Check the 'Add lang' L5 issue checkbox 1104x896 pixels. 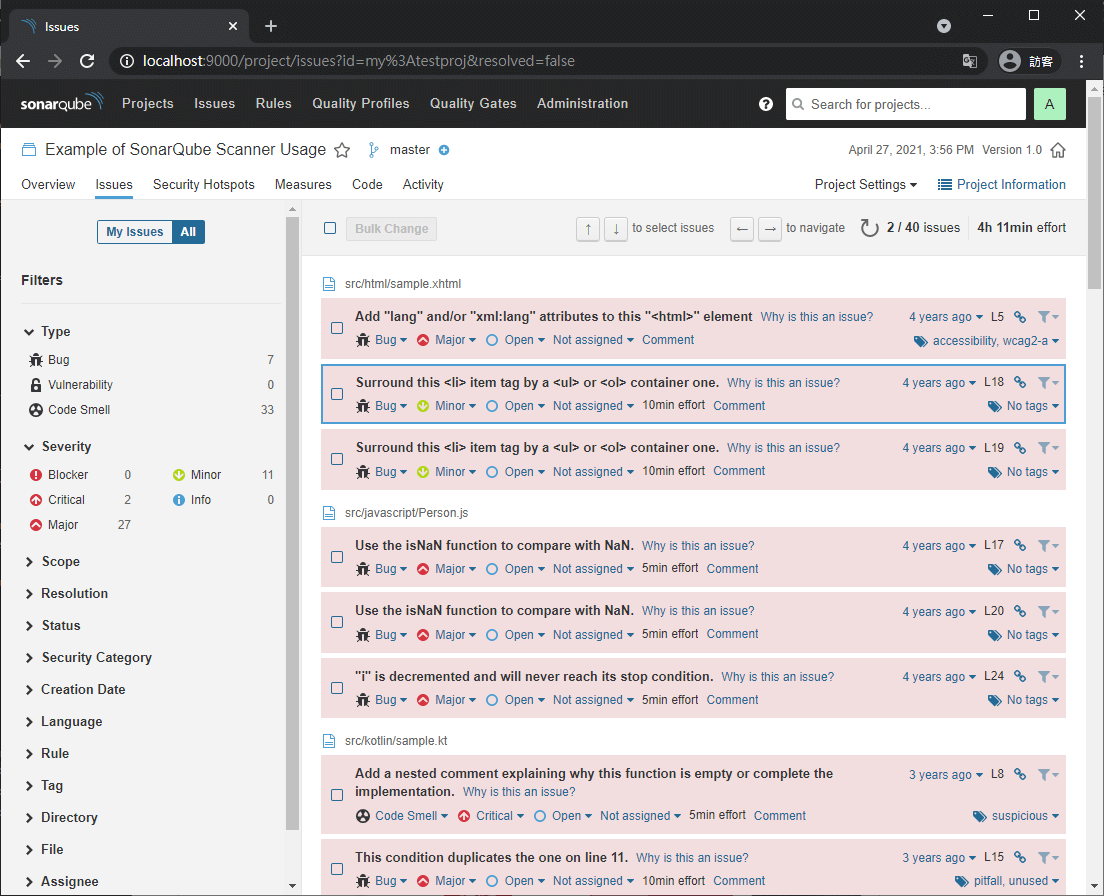click(x=337, y=328)
